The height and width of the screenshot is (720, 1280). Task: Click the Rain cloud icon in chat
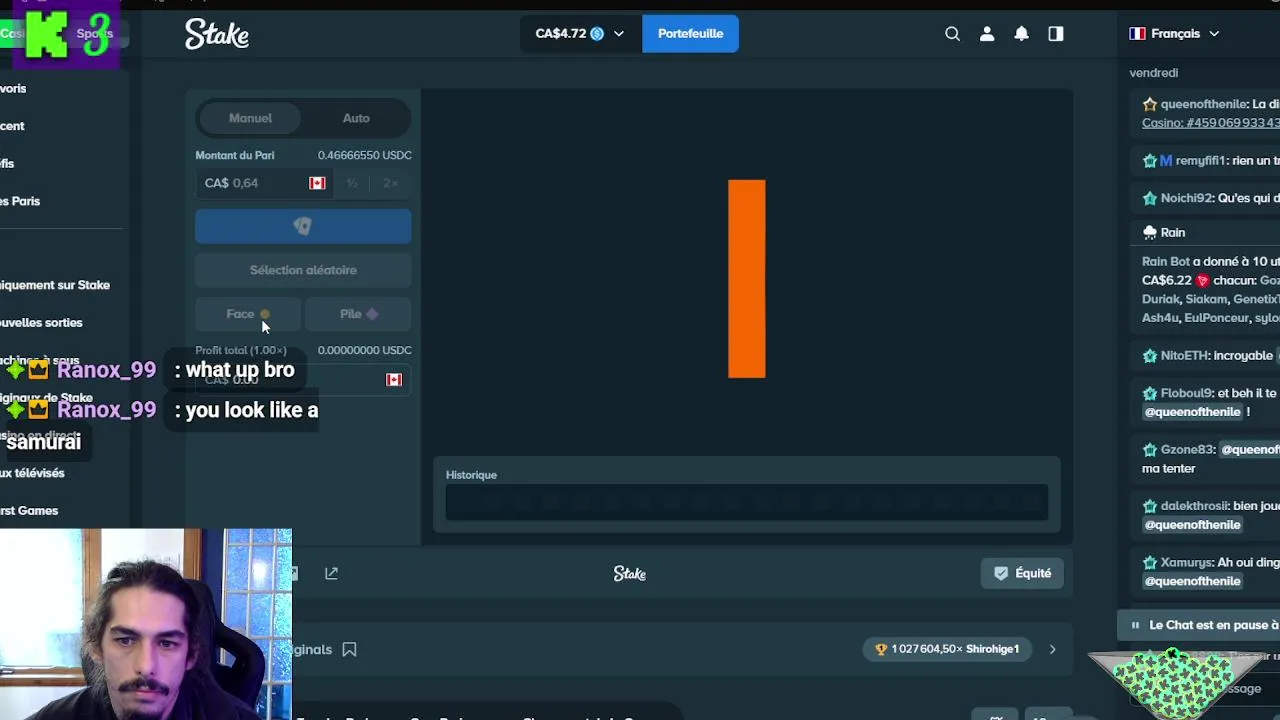coord(1150,232)
